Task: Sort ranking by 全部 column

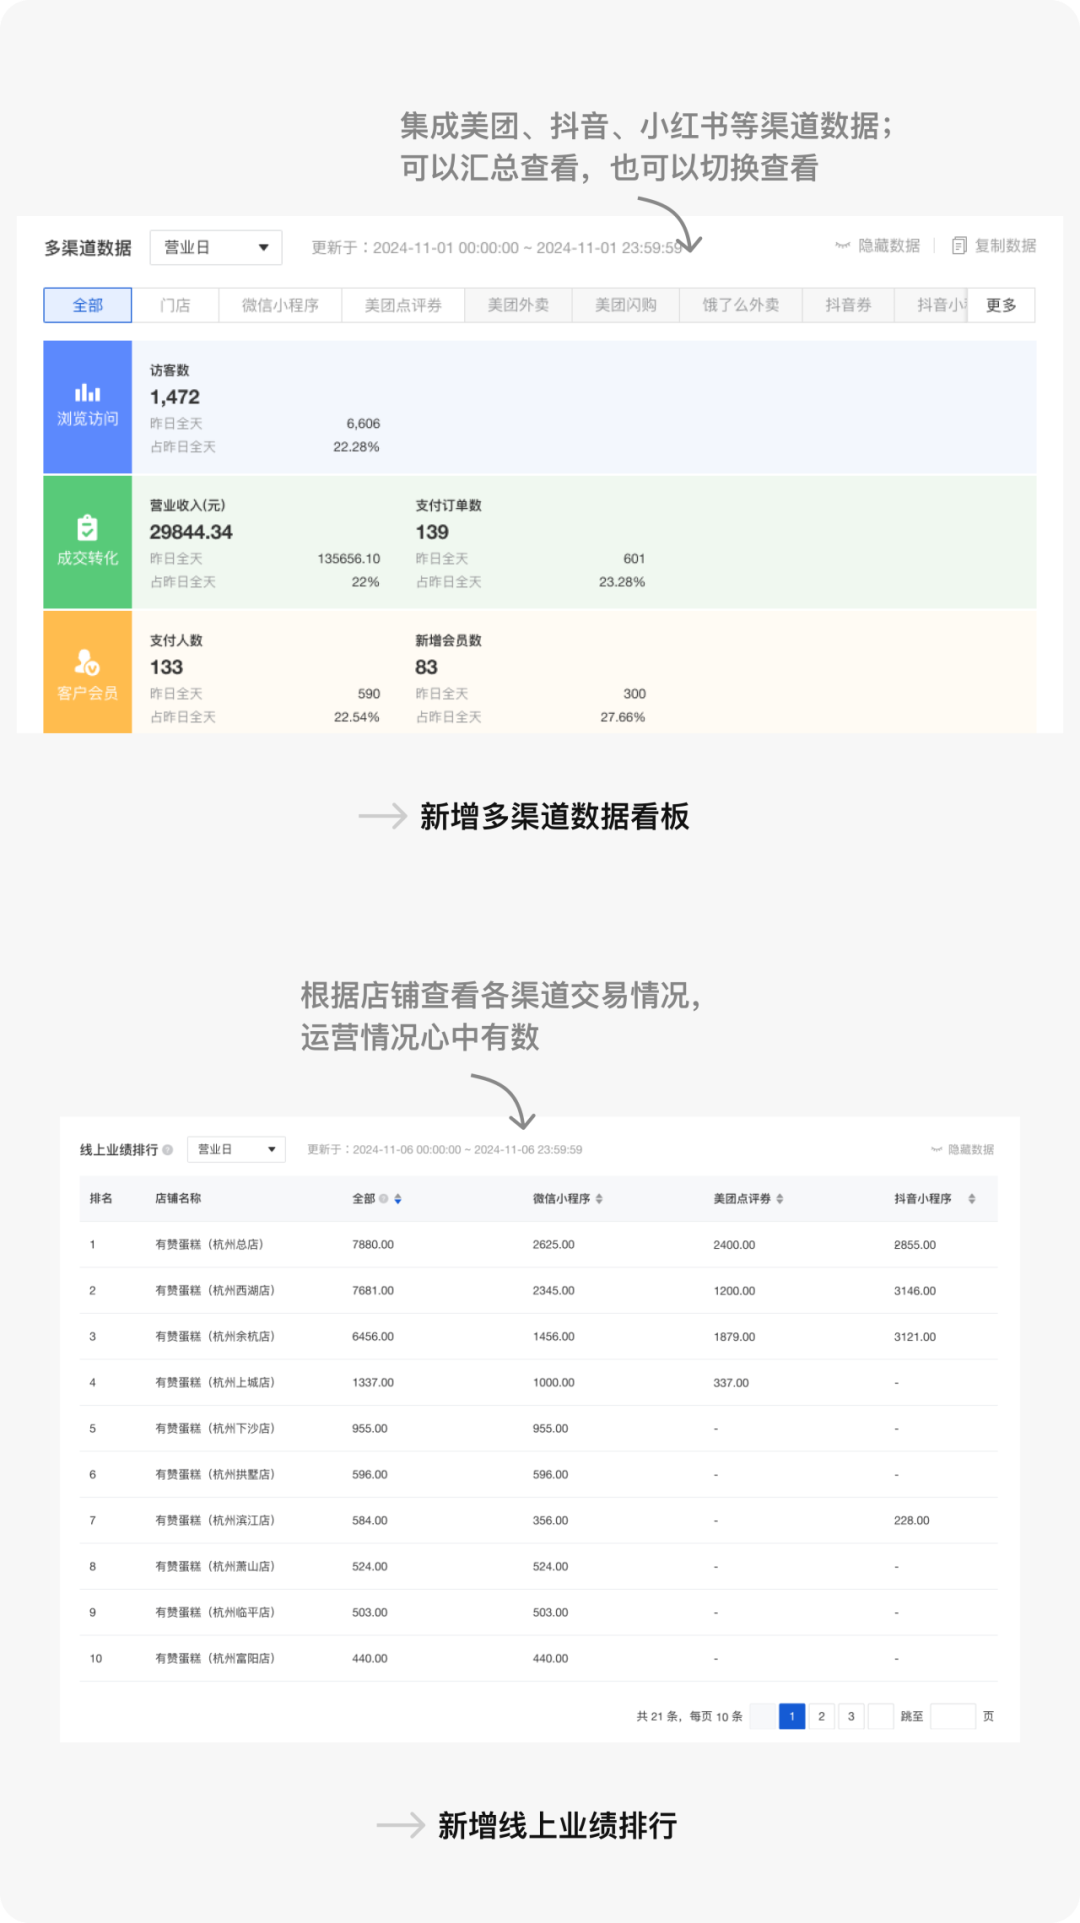Action: 398,1199
